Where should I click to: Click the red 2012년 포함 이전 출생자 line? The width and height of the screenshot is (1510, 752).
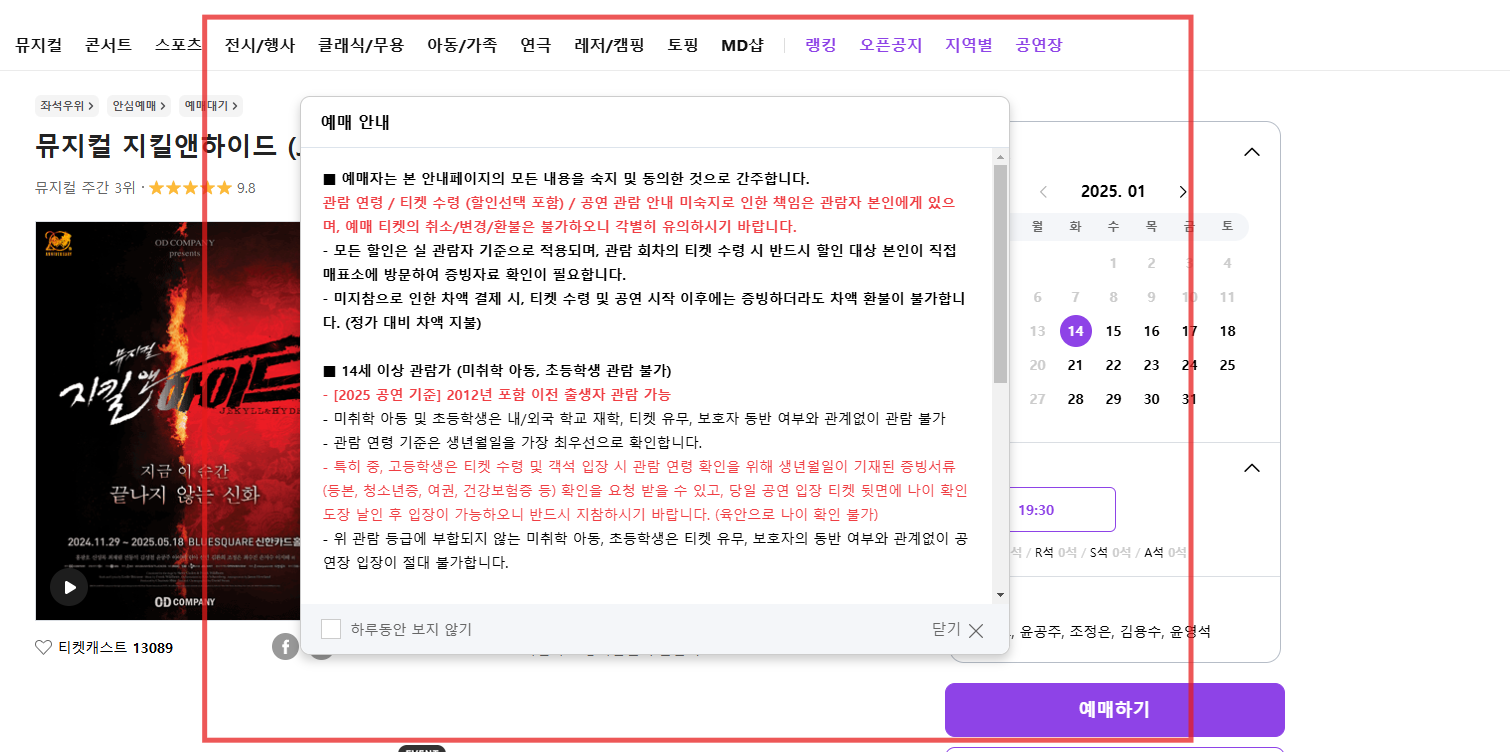point(497,394)
